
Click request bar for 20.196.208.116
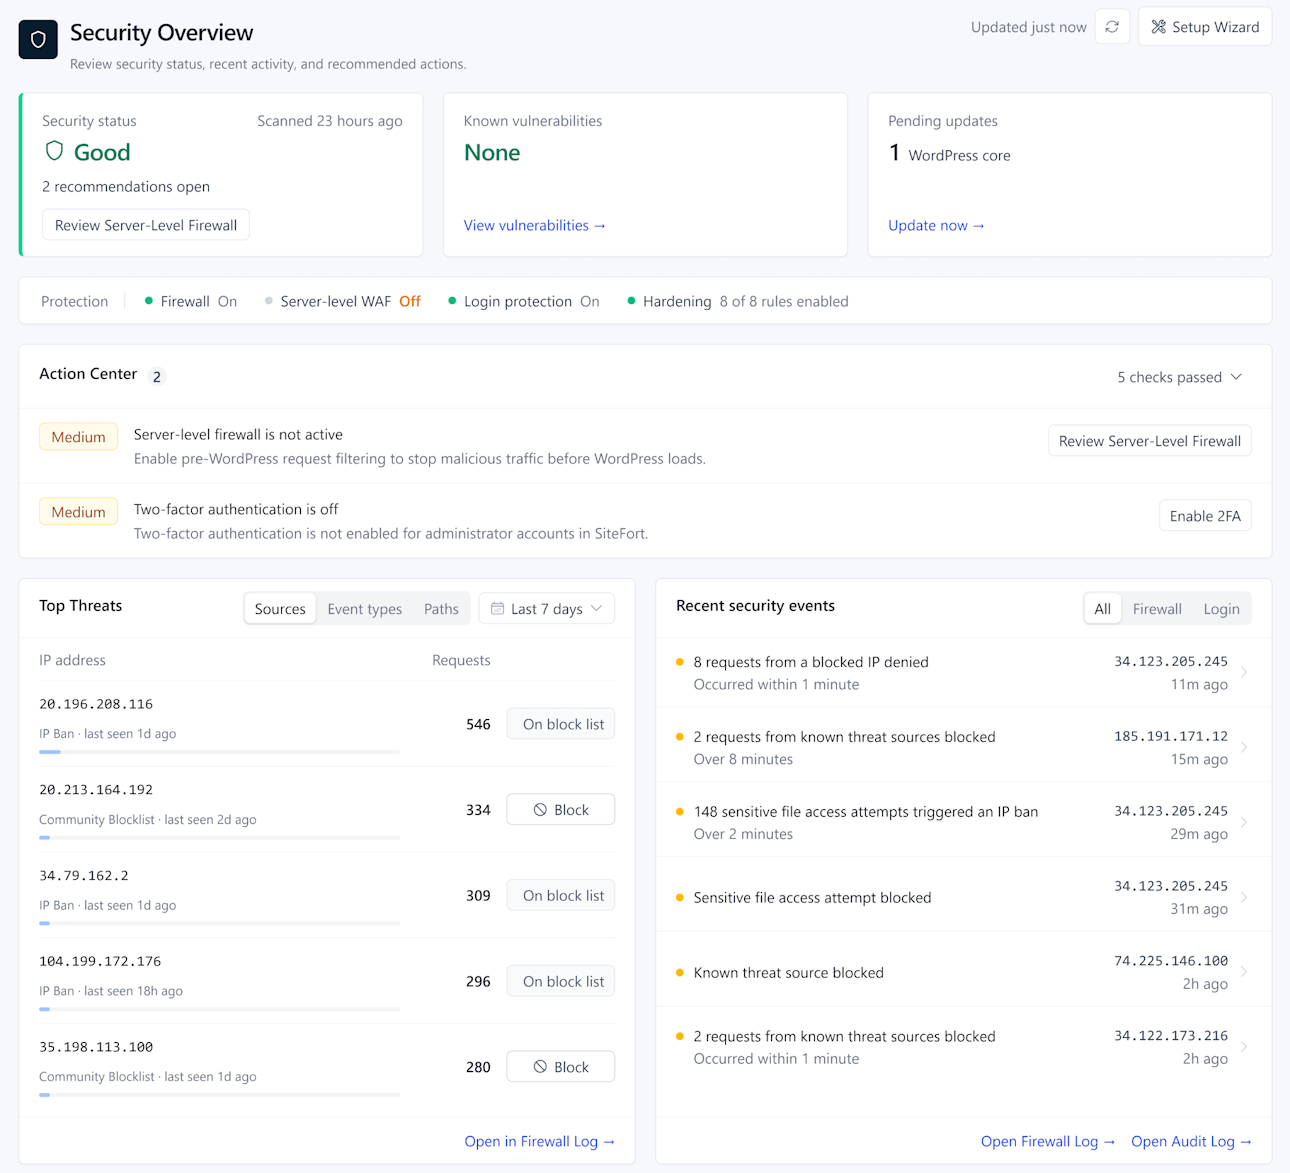(219, 752)
